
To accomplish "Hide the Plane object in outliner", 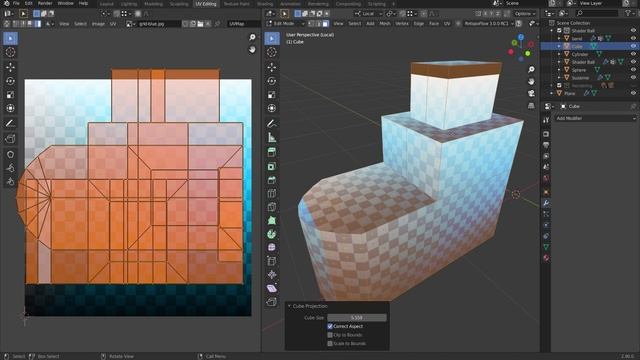I will [633, 93].
